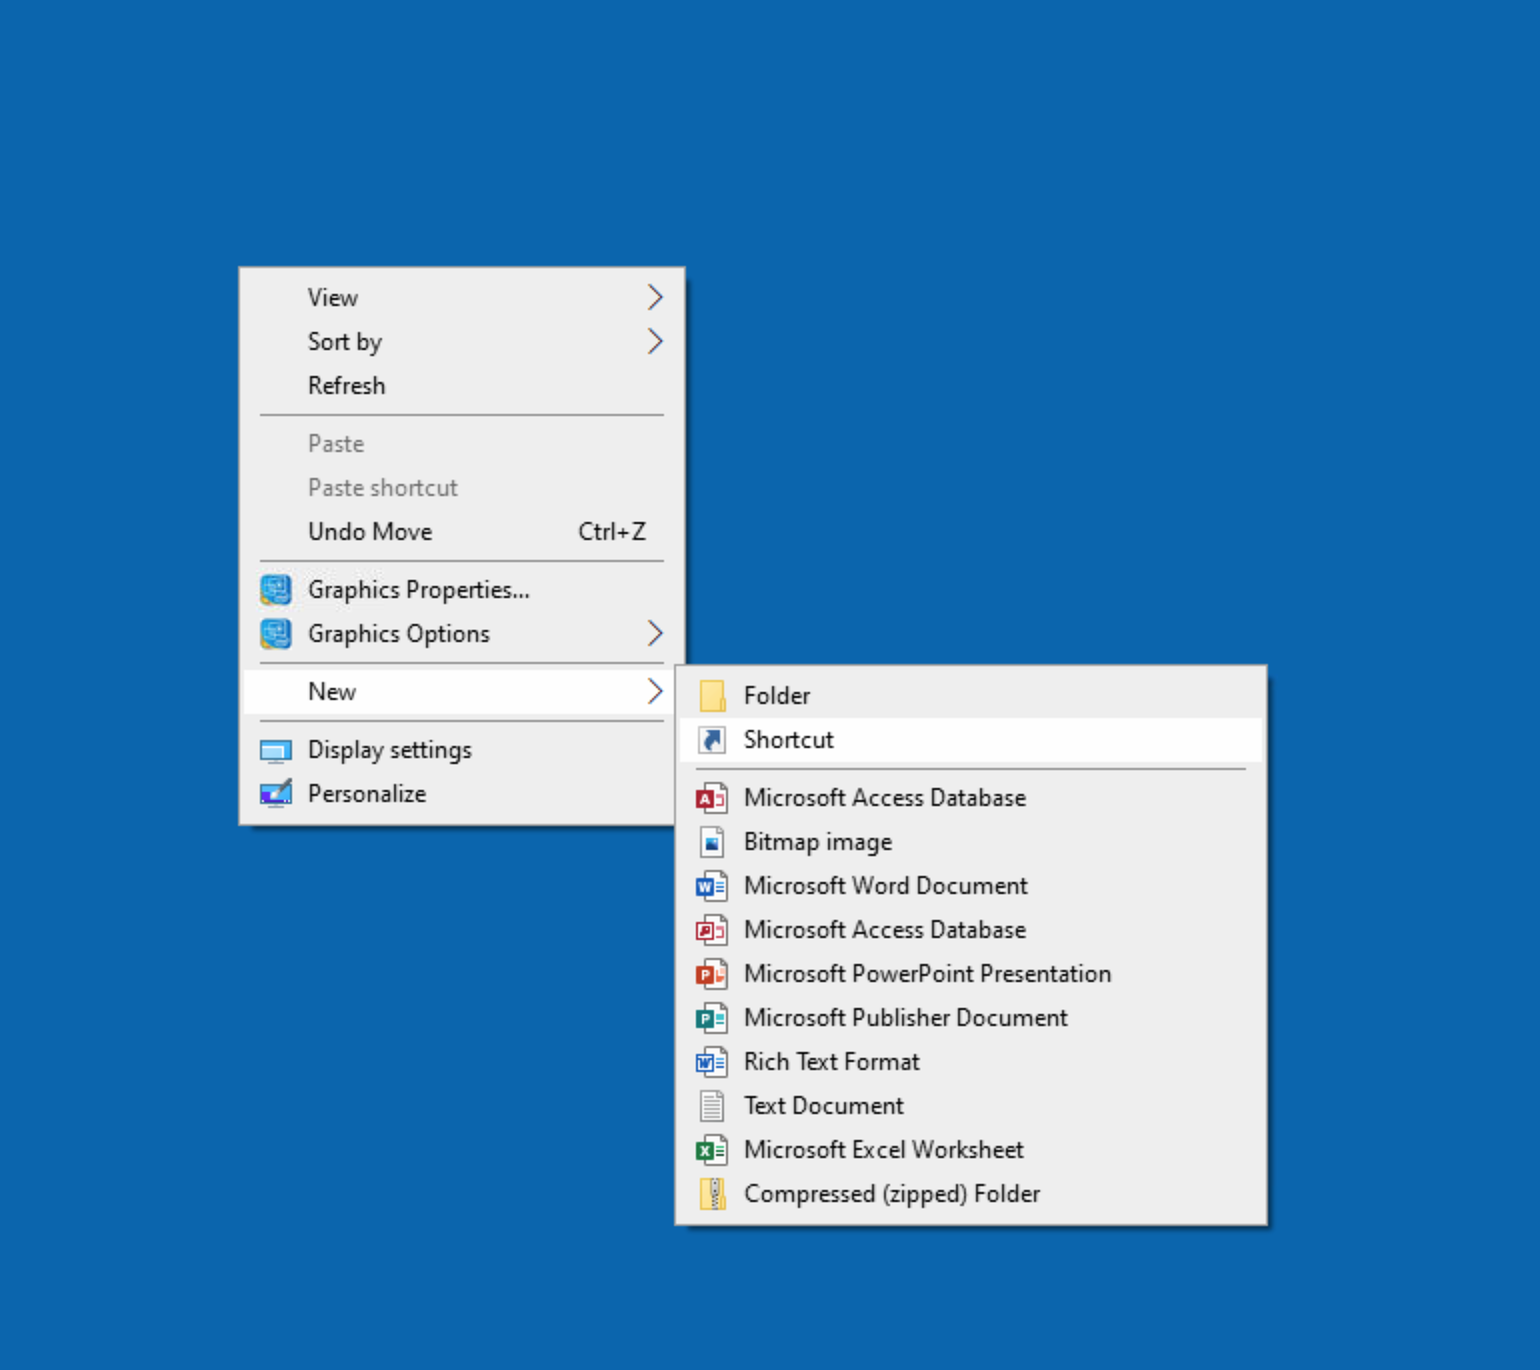The width and height of the screenshot is (1540, 1370).
Task: Click the Microsoft Word Document icon
Action: 711,885
